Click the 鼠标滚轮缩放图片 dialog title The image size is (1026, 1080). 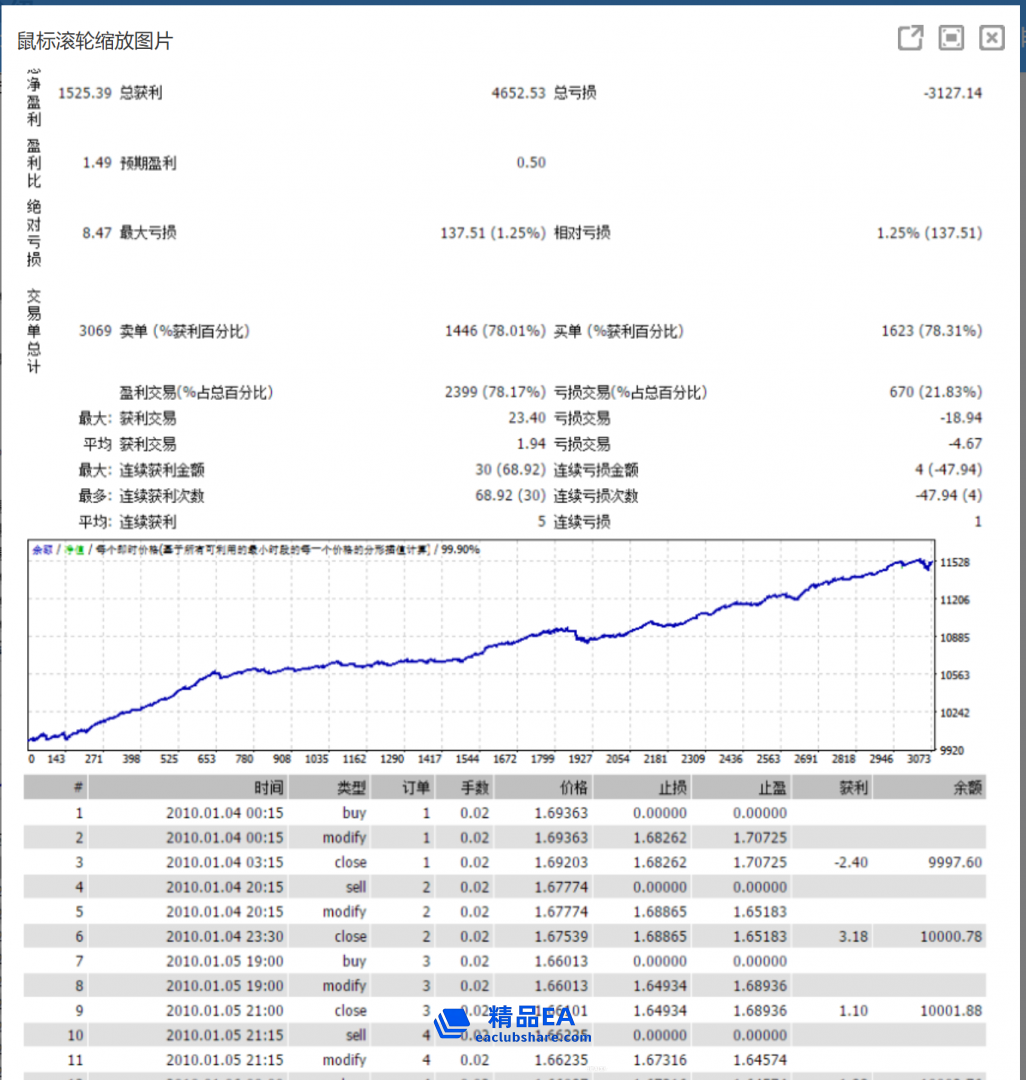point(95,41)
